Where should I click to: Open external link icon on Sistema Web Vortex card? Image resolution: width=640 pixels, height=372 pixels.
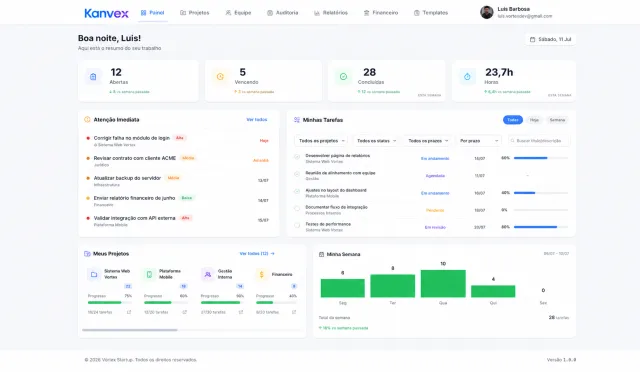129,312
